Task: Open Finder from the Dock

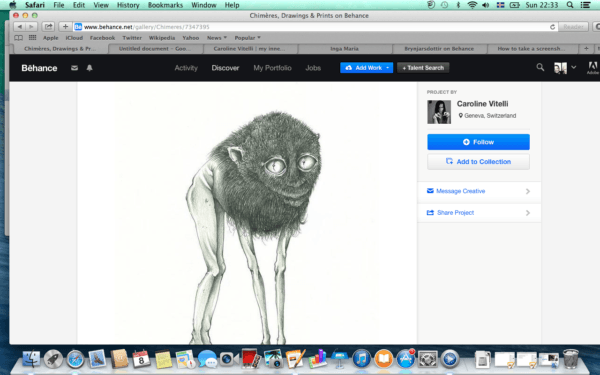Action: click(x=31, y=359)
